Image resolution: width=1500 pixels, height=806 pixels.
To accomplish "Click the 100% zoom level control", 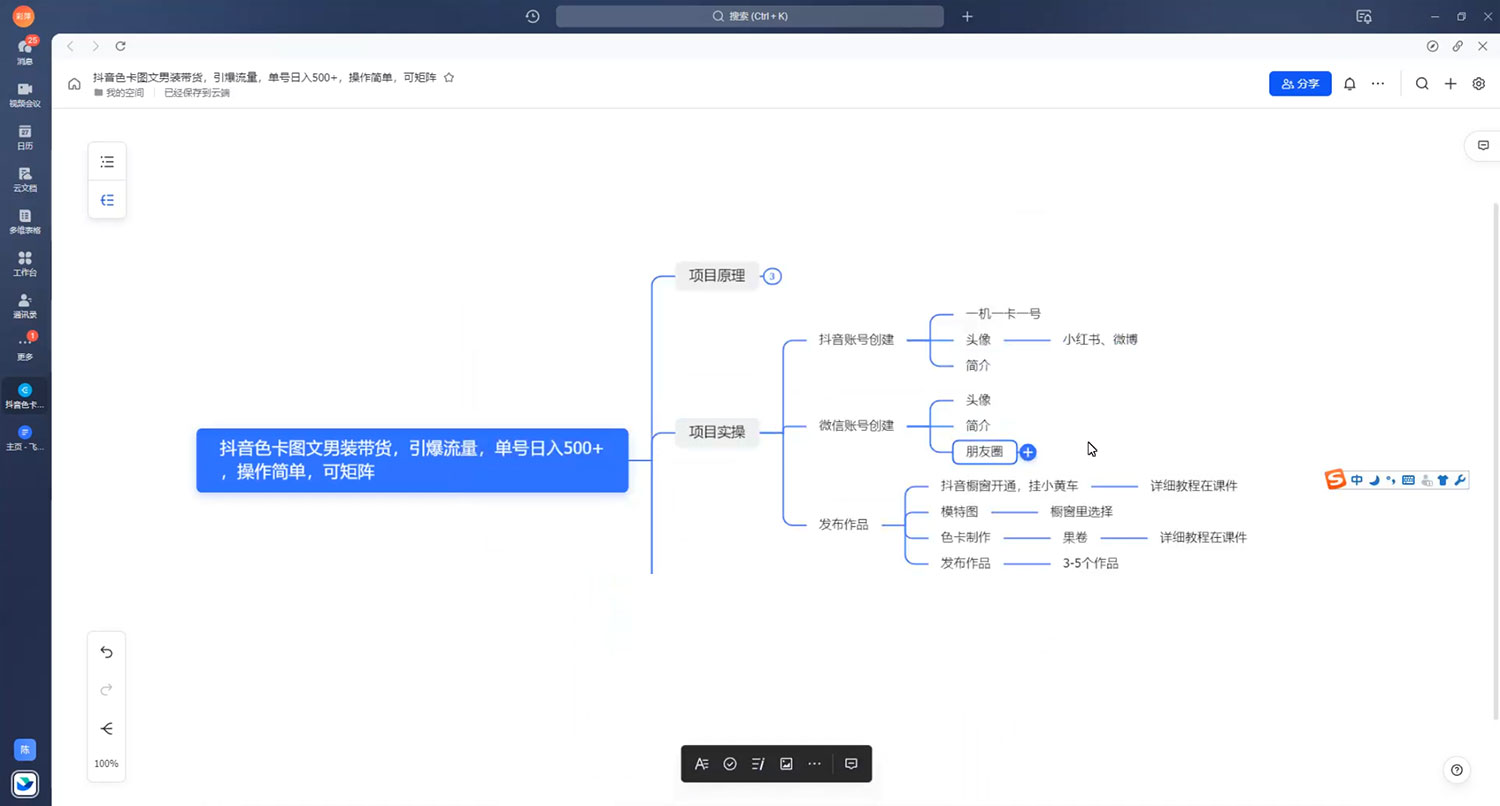I will click(x=106, y=763).
